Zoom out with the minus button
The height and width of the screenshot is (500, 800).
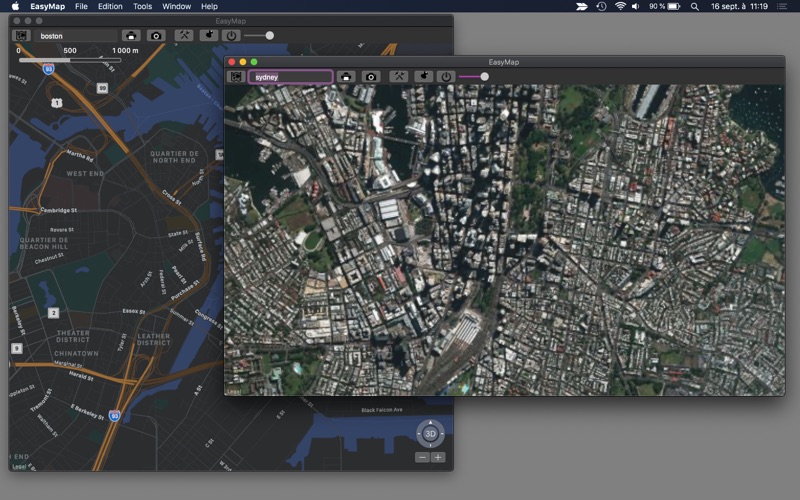click(x=423, y=457)
